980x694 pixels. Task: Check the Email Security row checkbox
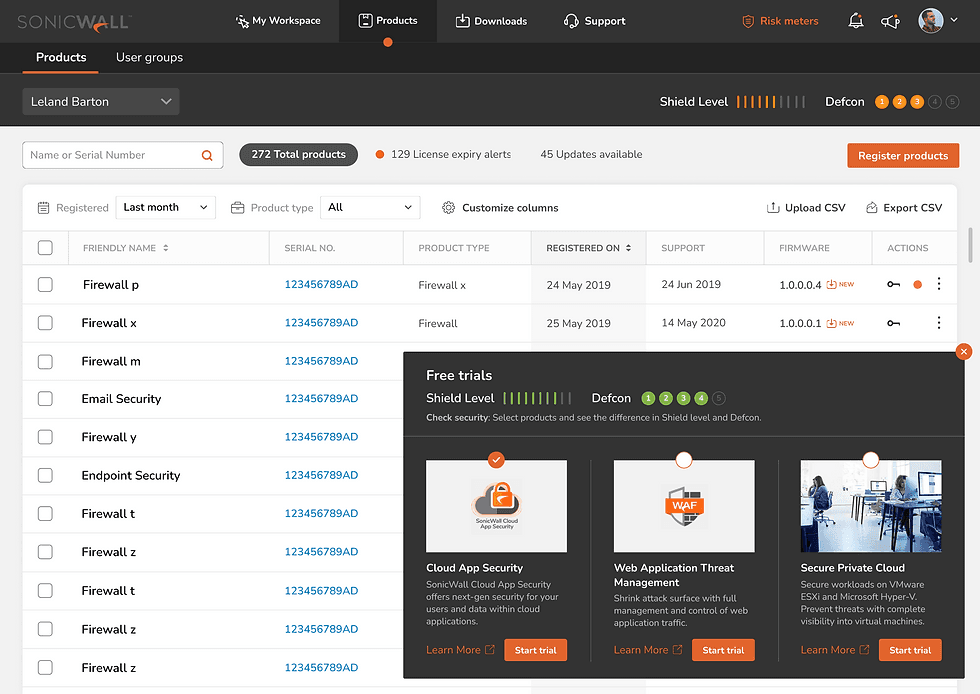point(45,399)
